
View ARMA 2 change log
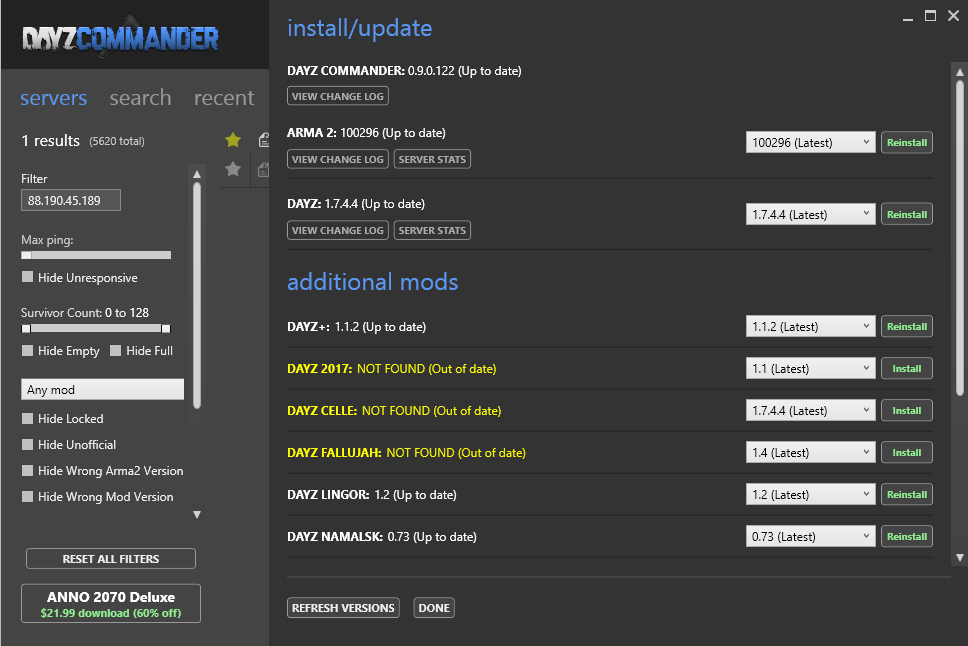click(338, 159)
